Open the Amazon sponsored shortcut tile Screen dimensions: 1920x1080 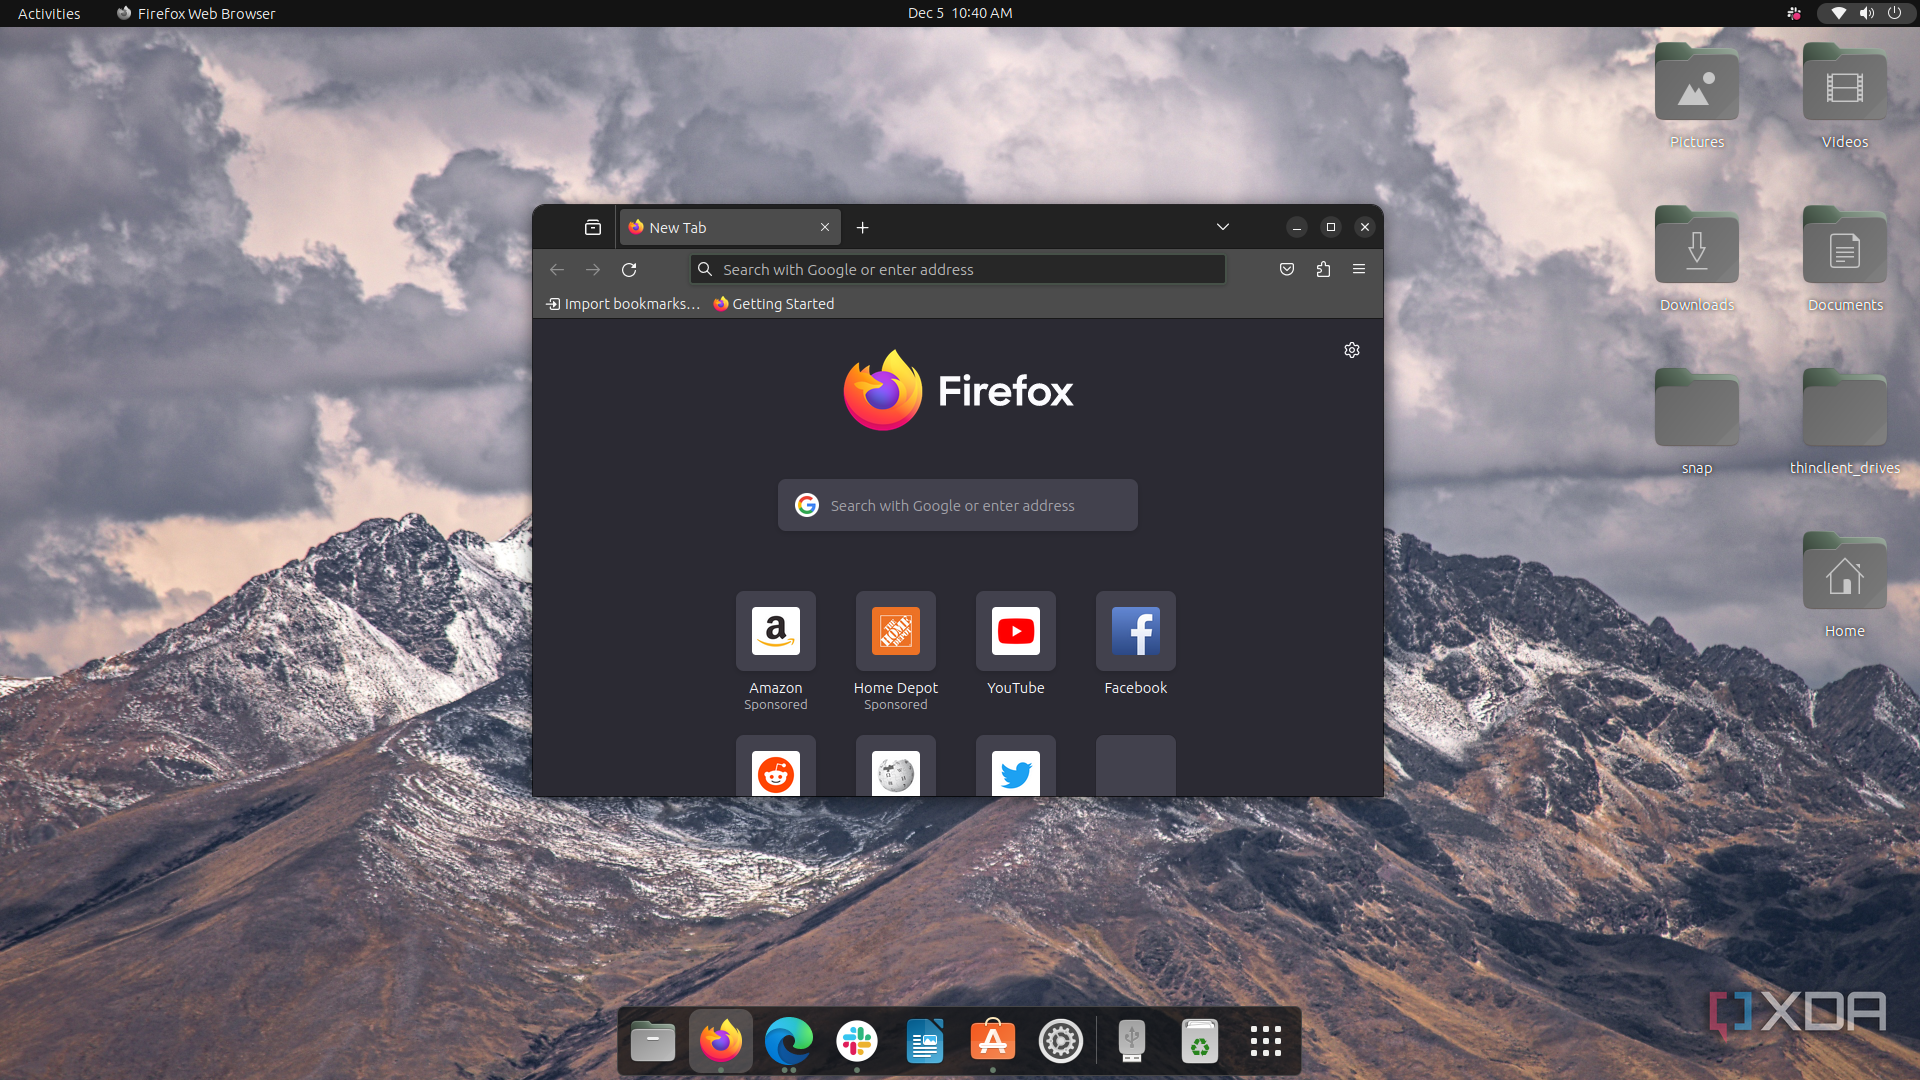pos(775,632)
